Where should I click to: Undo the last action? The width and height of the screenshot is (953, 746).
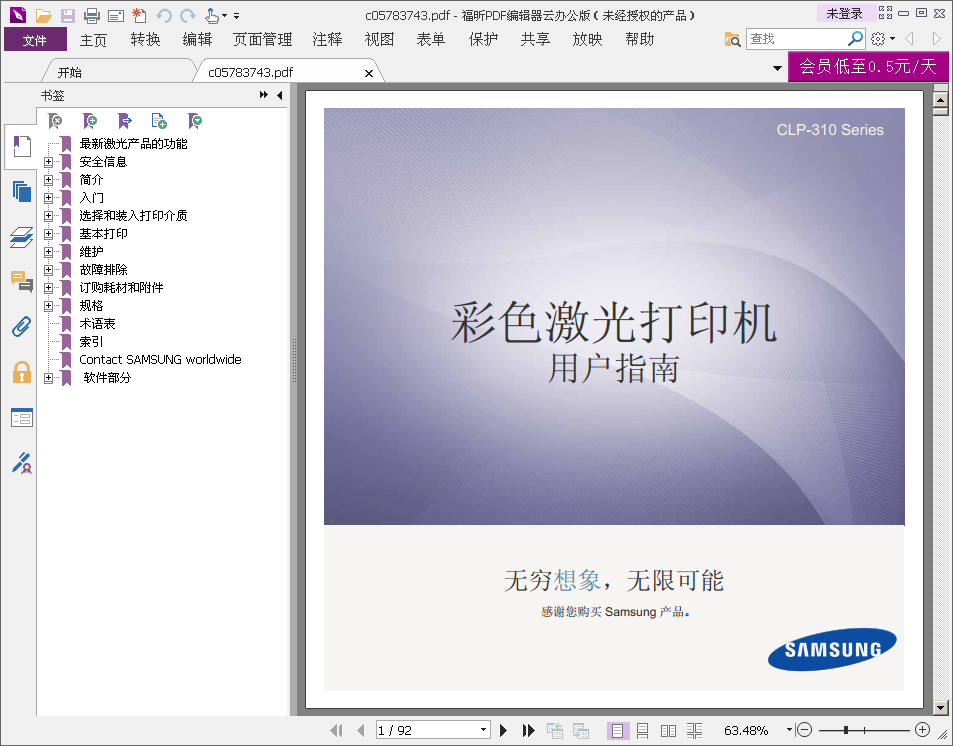[x=163, y=15]
